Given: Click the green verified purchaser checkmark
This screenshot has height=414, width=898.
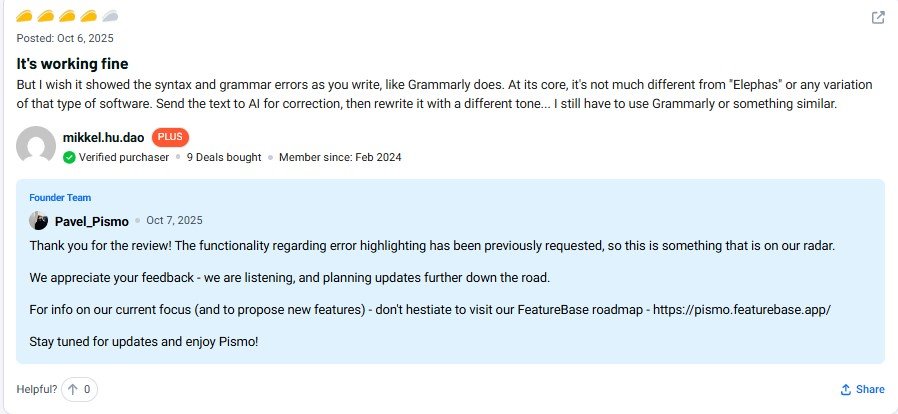Looking at the screenshot, I should (69, 157).
